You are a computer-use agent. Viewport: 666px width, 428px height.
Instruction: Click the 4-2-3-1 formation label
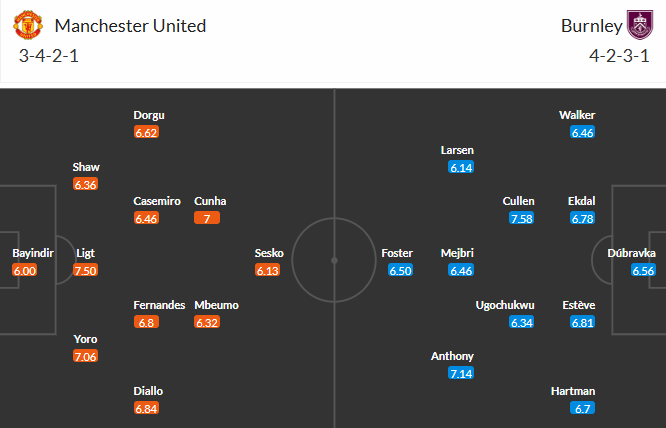pyautogui.click(x=620, y=55)
